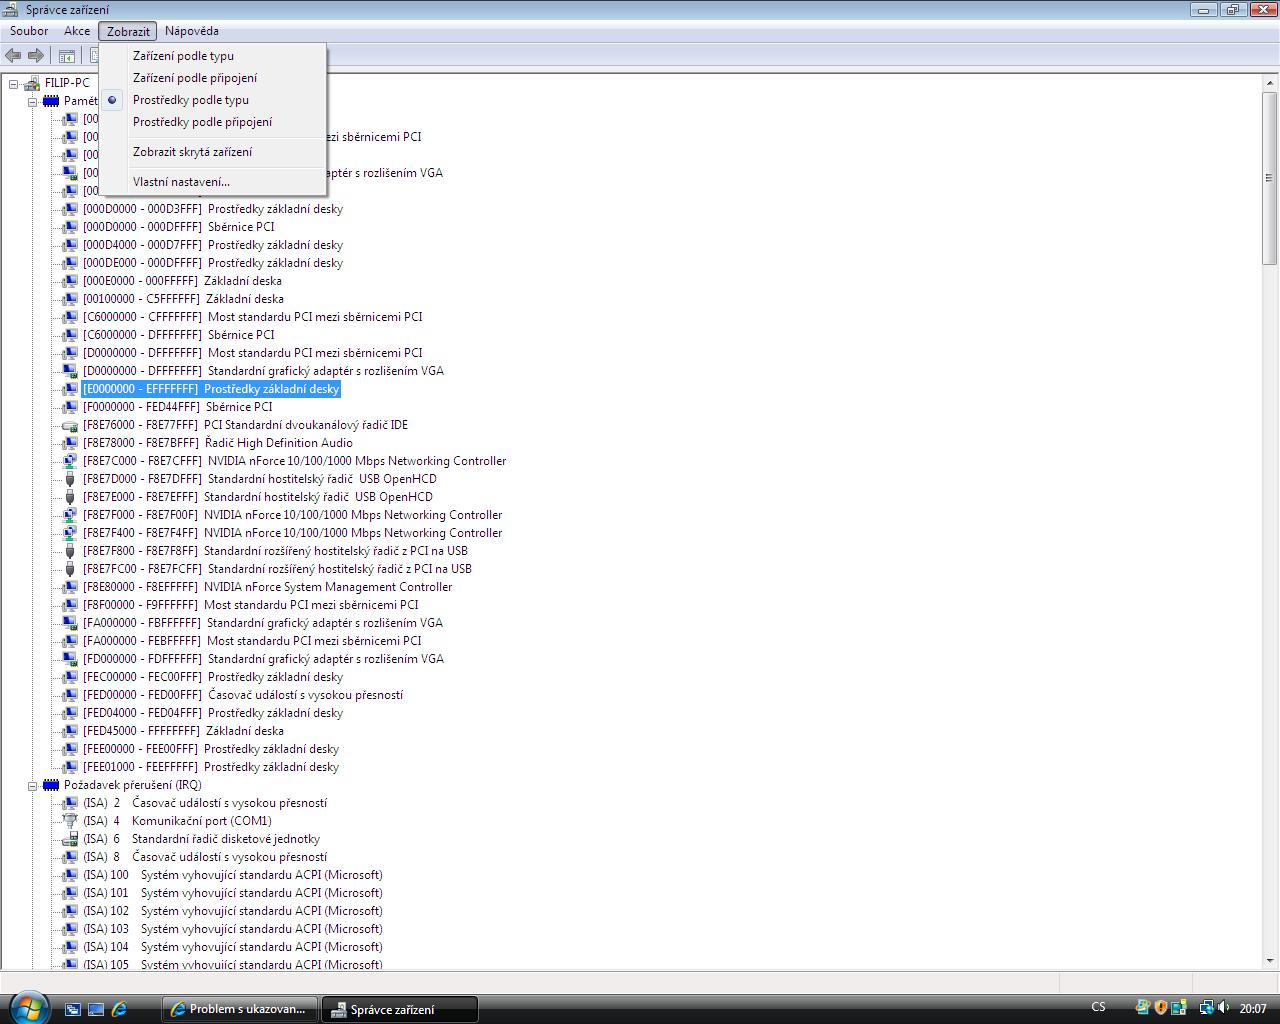The width and height of the screenshot is (1280, 1024).
Task: Select the [00100000 - C5FFFFFF] Základní deska row
Action: pyautogui.click(x=183, y=299)
